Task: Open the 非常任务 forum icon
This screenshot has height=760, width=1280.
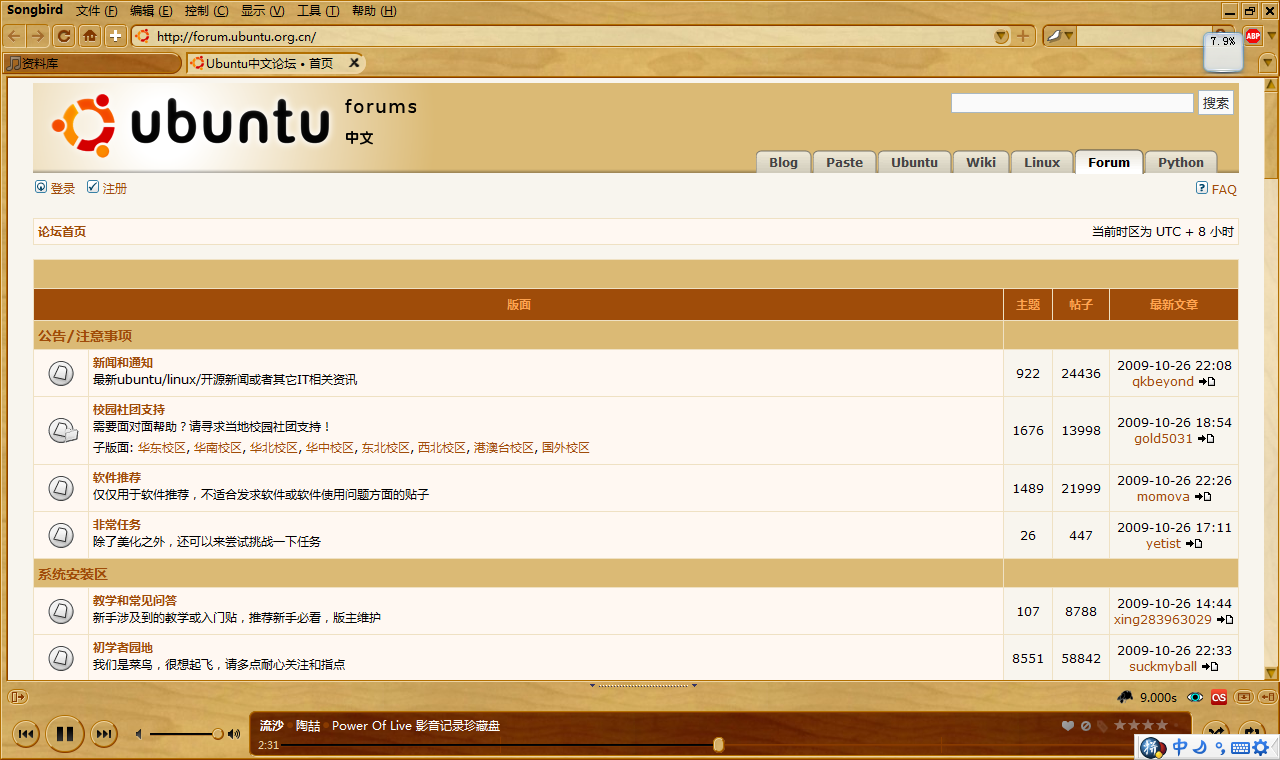Action: pyautogui.click(x=61, y=535)
